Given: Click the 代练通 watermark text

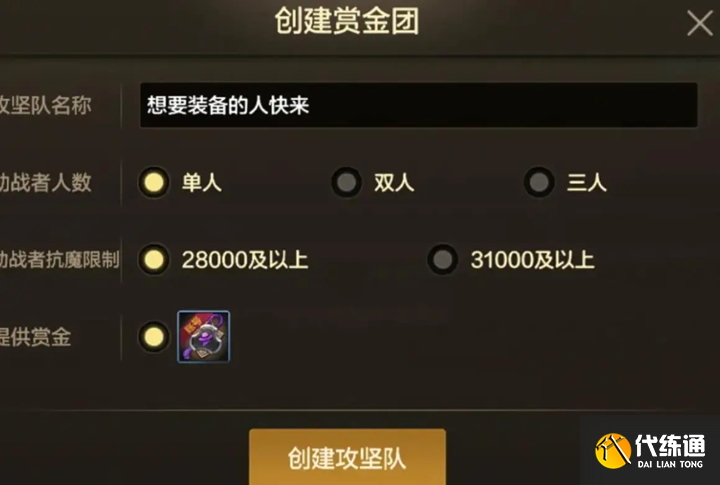Looking at the screenshot, I should coord(670,445).
